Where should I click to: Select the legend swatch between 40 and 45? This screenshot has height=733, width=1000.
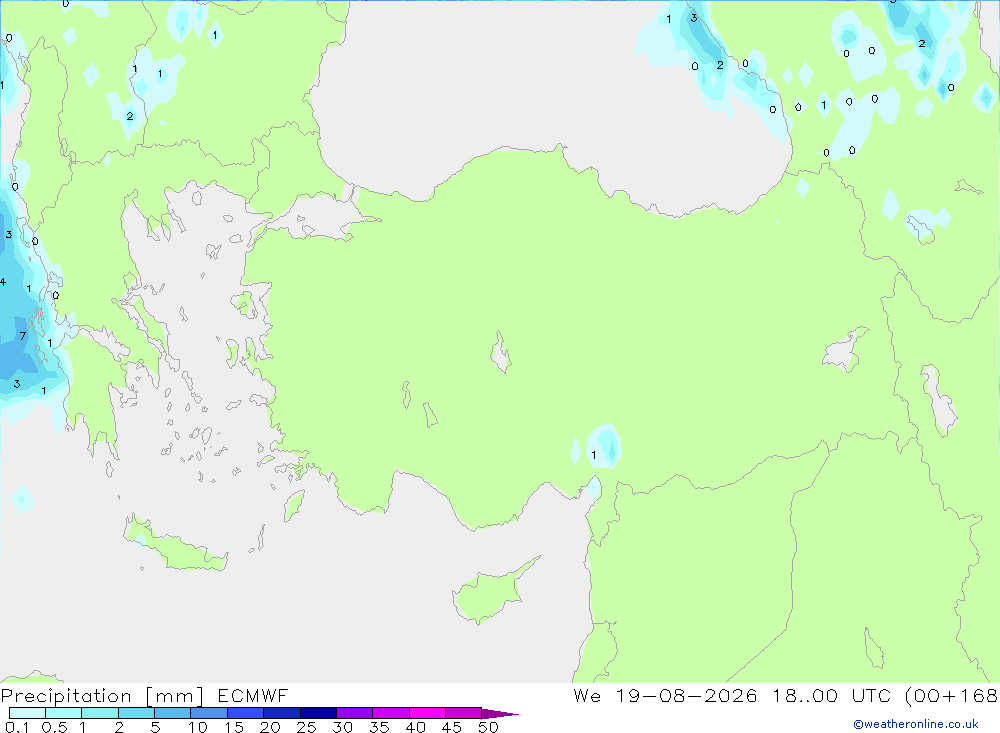click(427, 713)
